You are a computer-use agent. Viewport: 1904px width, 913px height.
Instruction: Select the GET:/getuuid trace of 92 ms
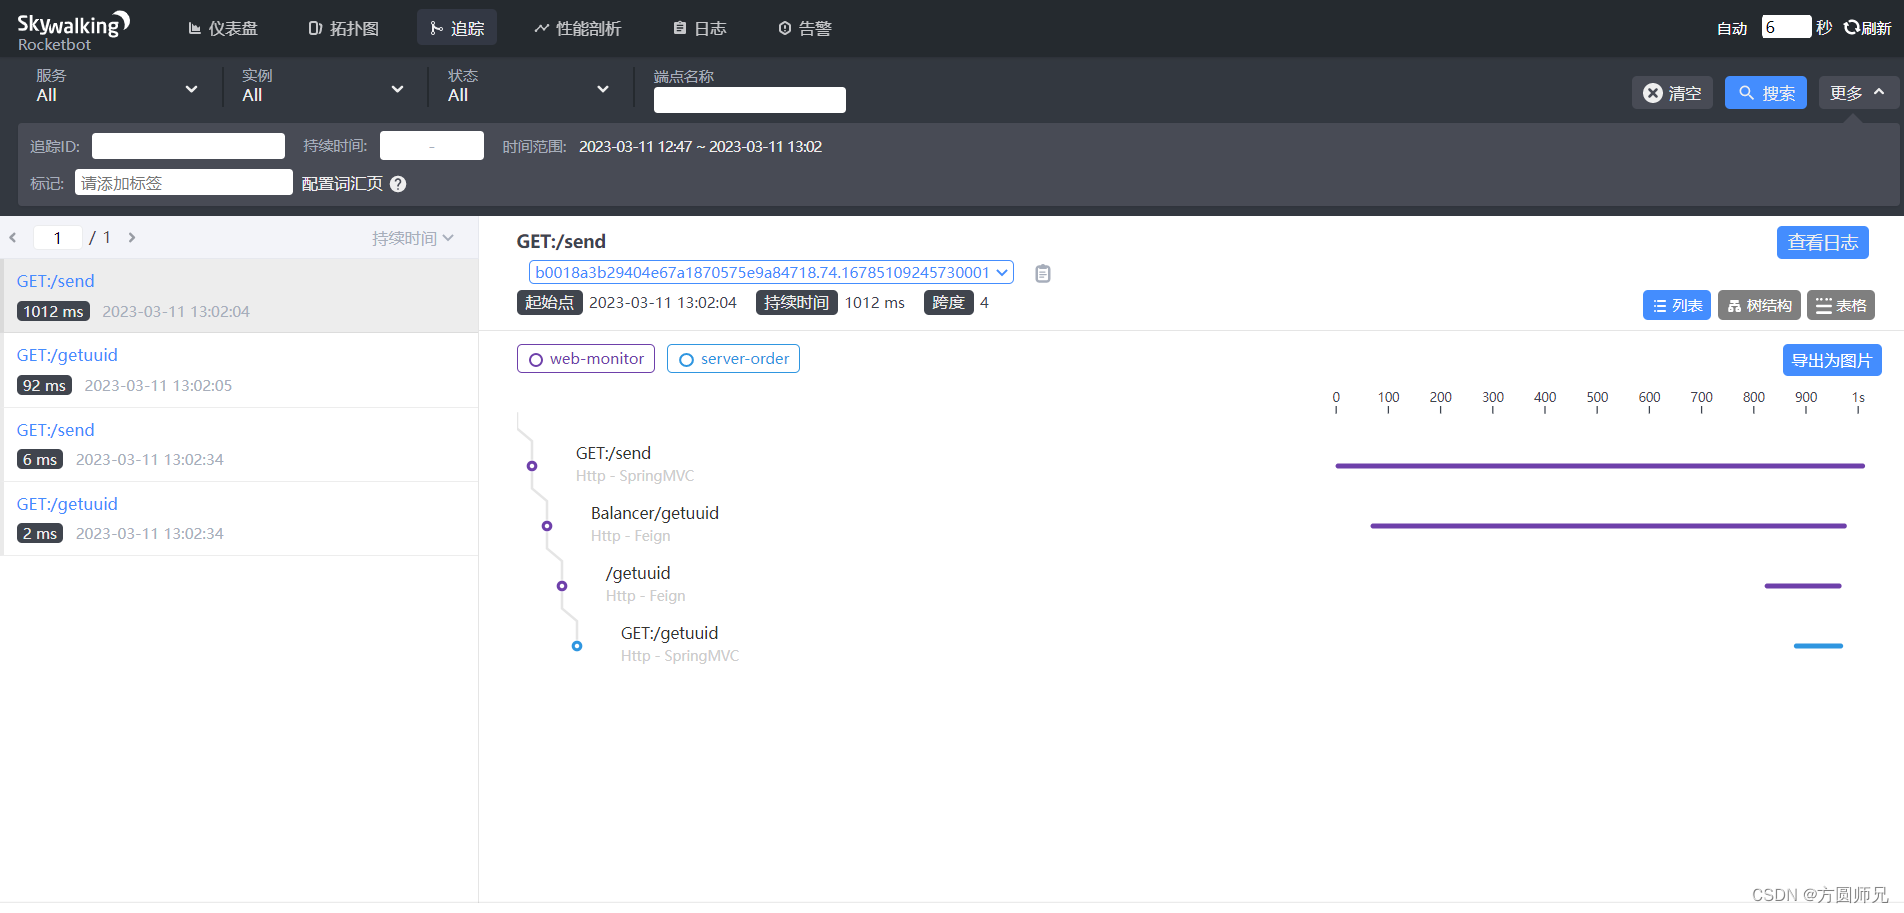239,370
